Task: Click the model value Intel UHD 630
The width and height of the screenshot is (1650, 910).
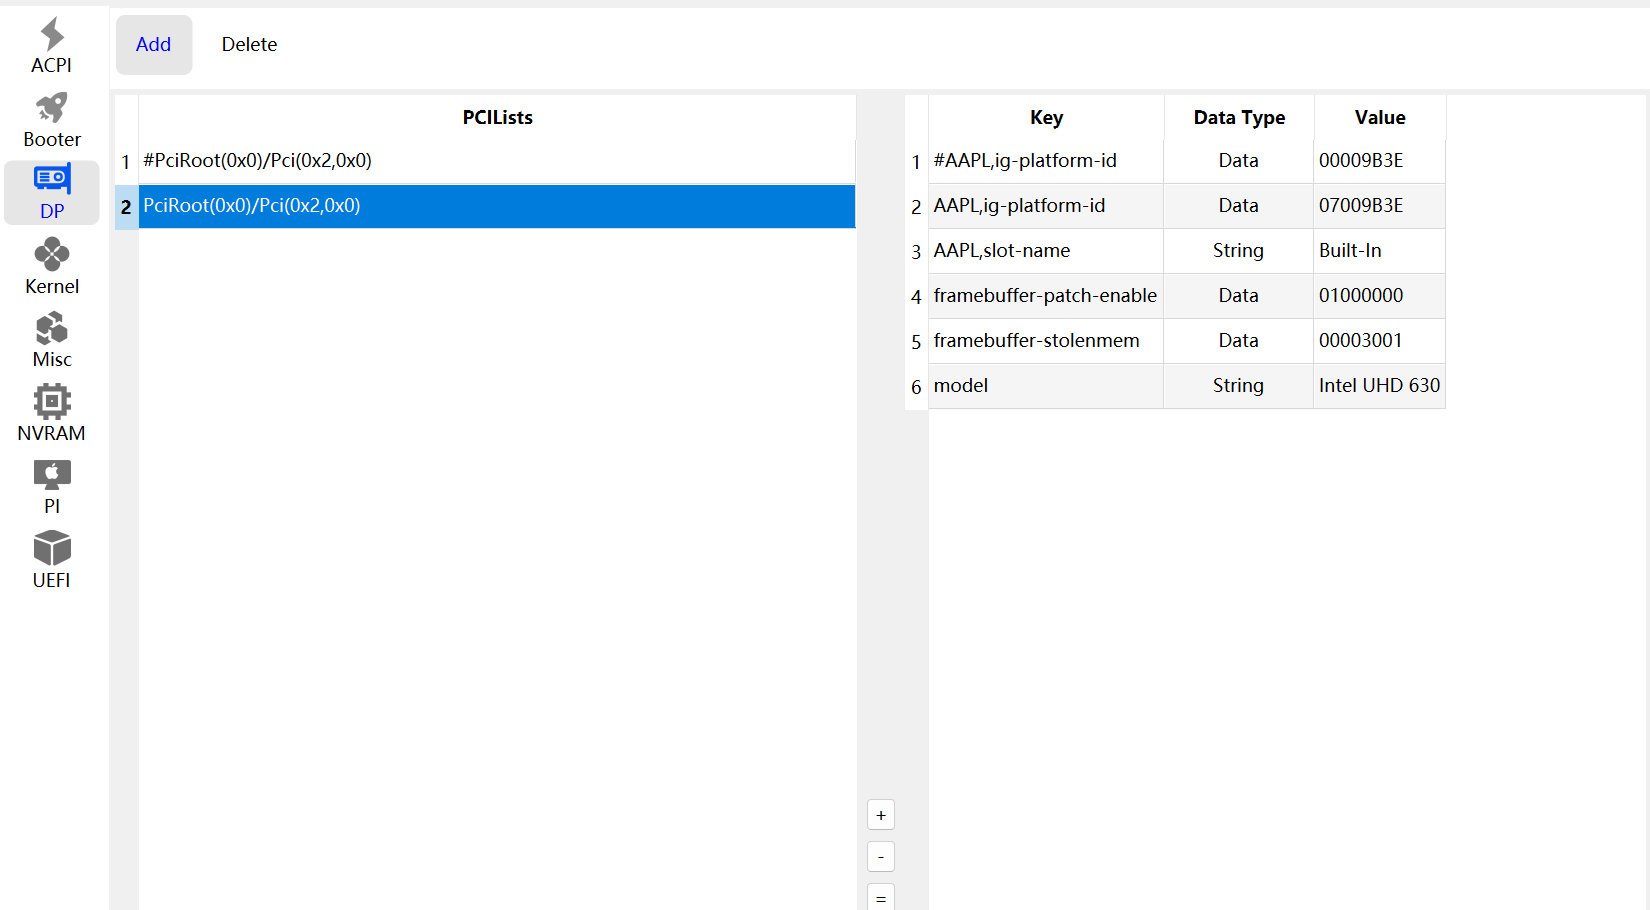Action: pyautogui.click(x=1378, y=386)
